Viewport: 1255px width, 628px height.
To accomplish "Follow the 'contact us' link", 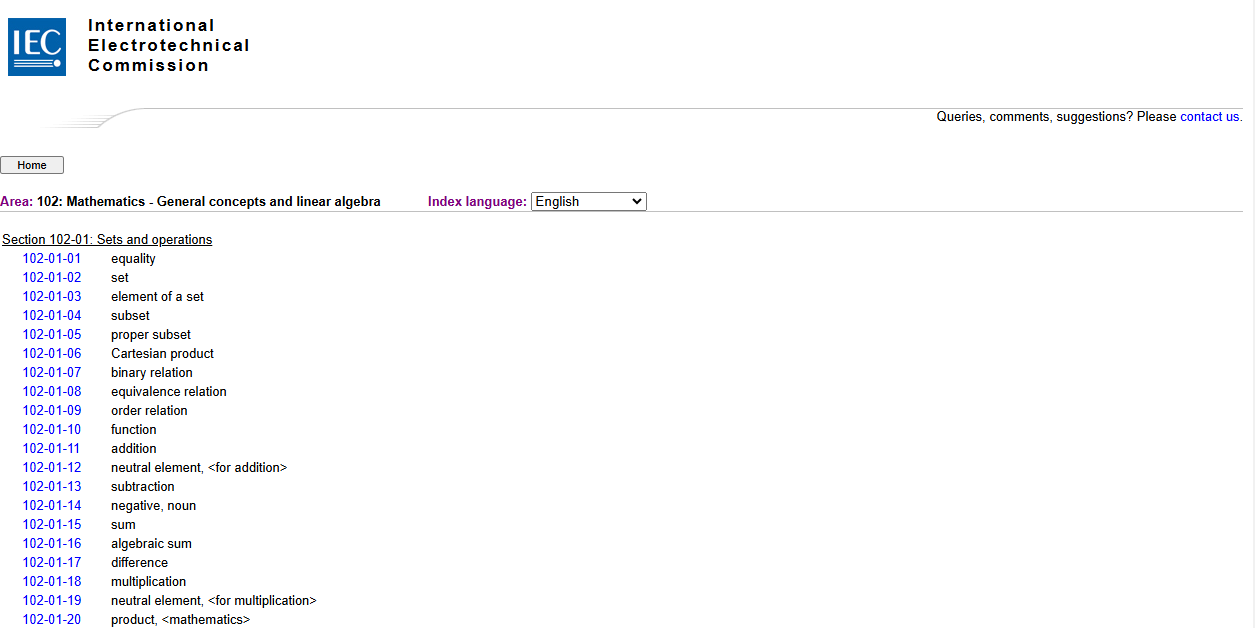I will coord(1210,117).
